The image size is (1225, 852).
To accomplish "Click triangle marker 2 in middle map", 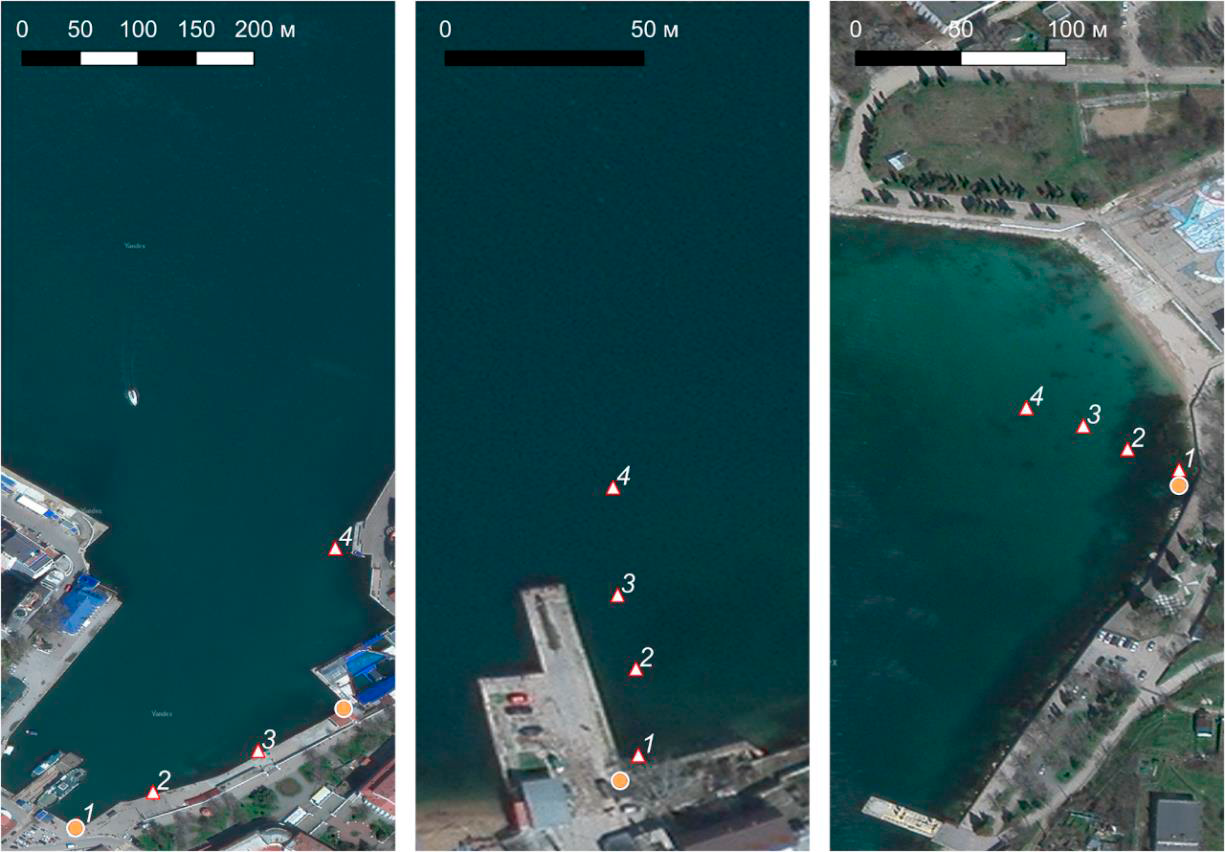I will (635, 670).
